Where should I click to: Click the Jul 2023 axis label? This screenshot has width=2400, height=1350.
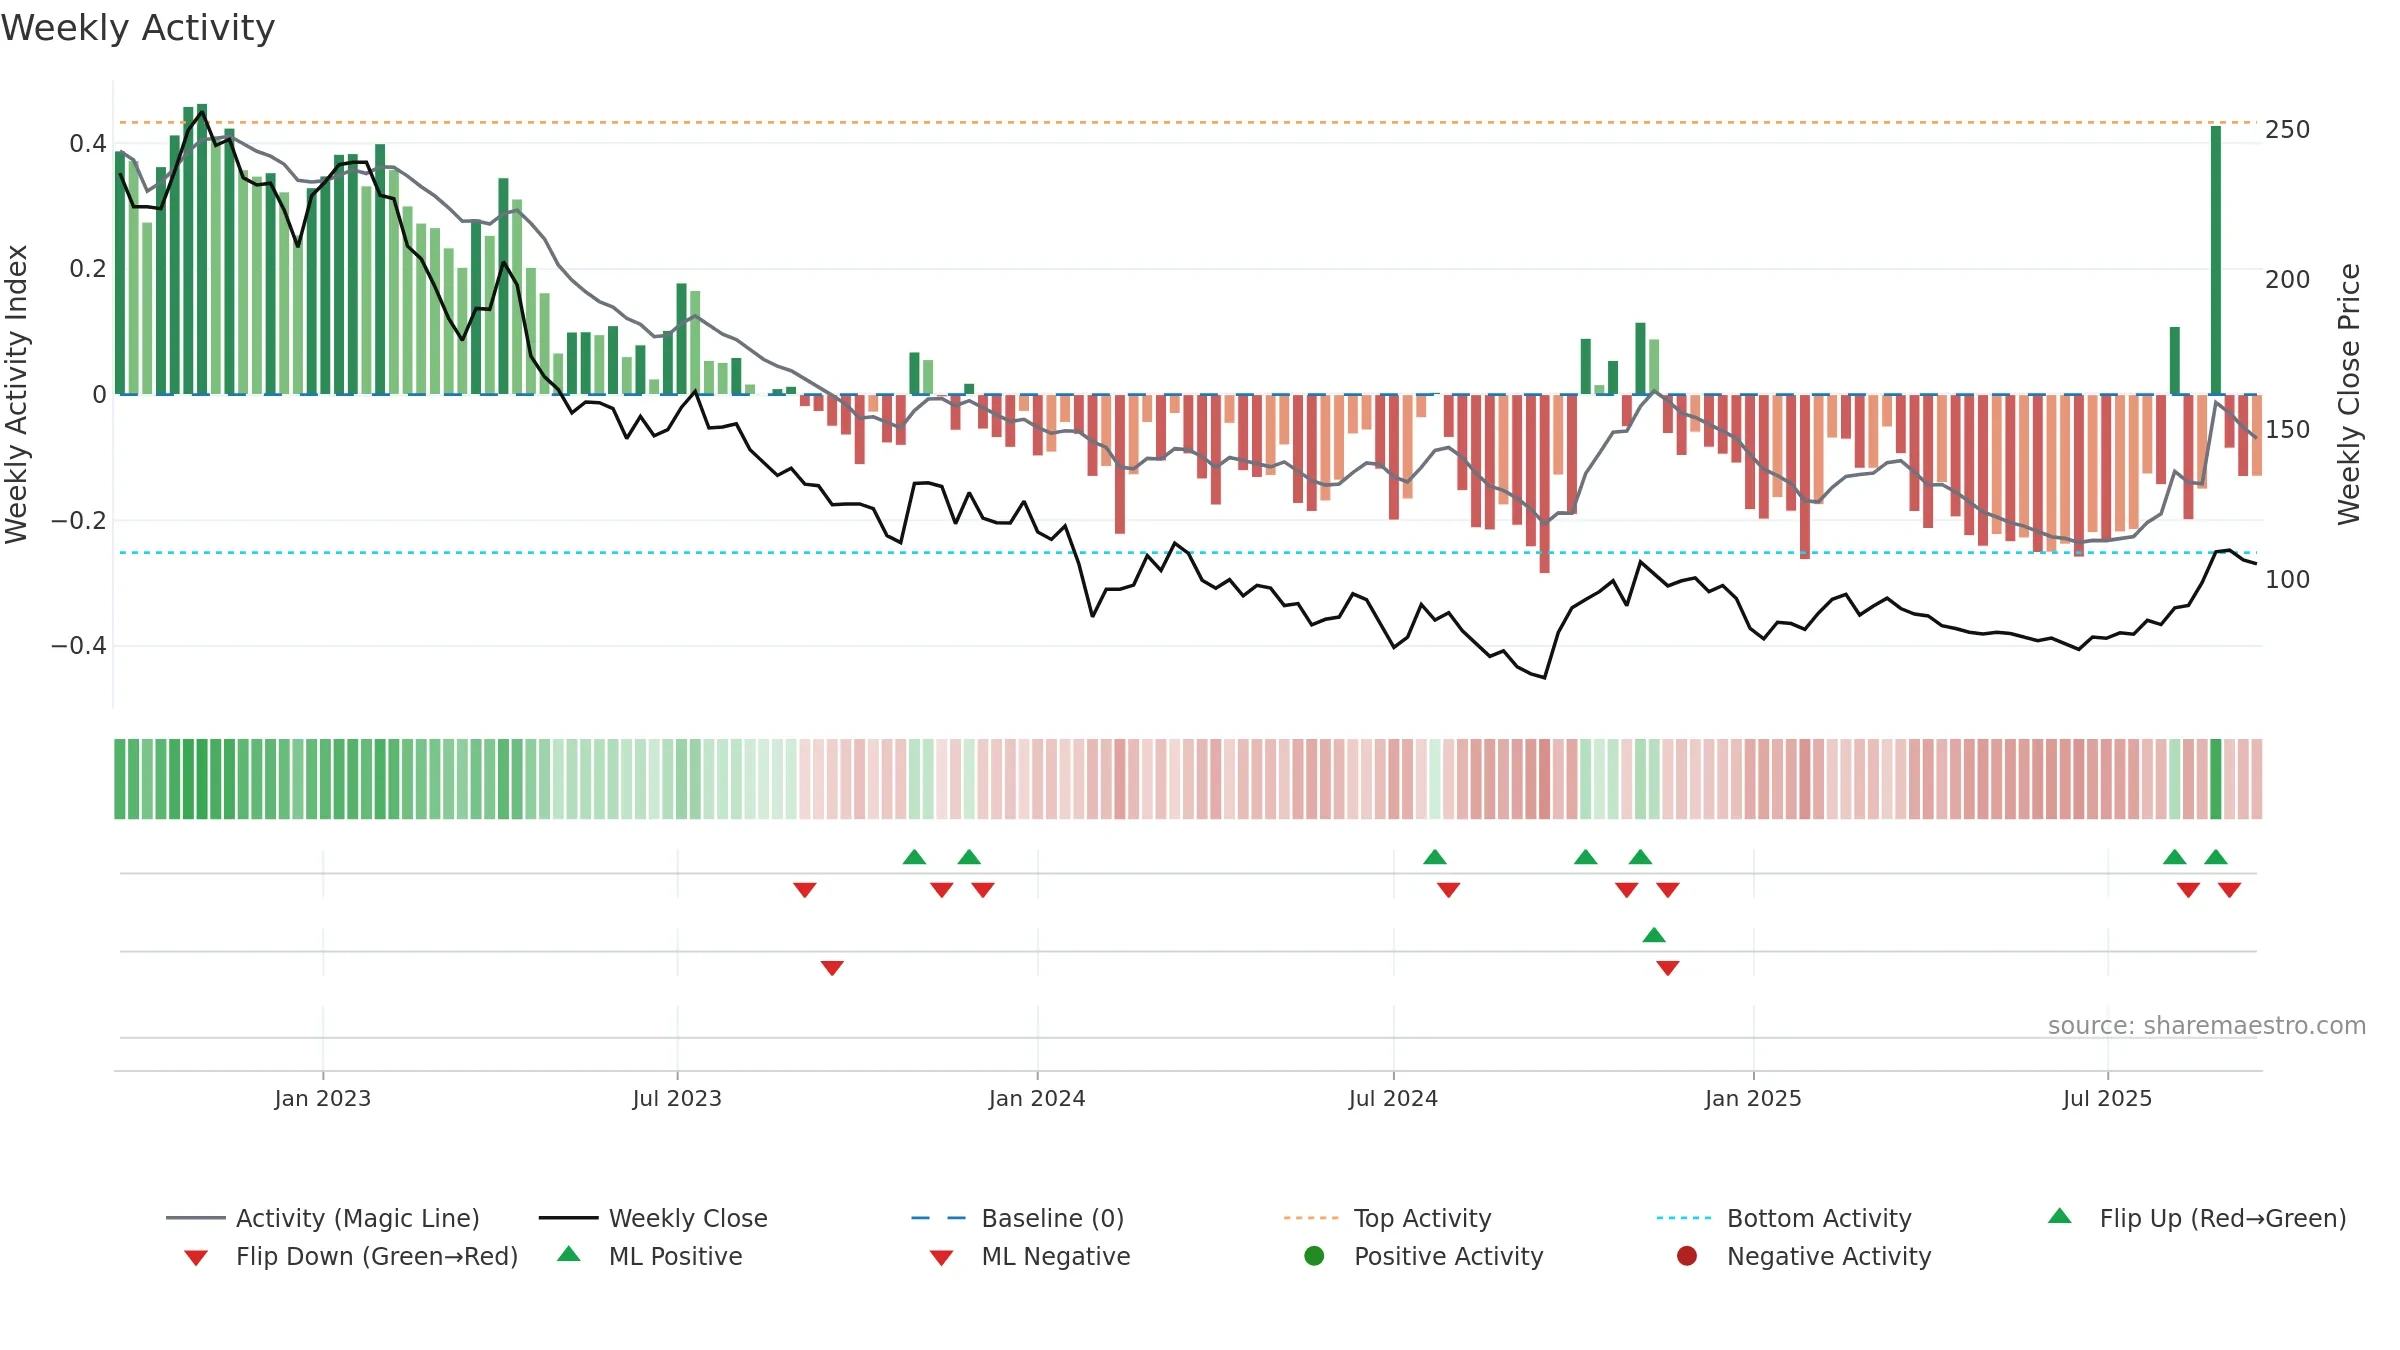[x=677, y=1099]
